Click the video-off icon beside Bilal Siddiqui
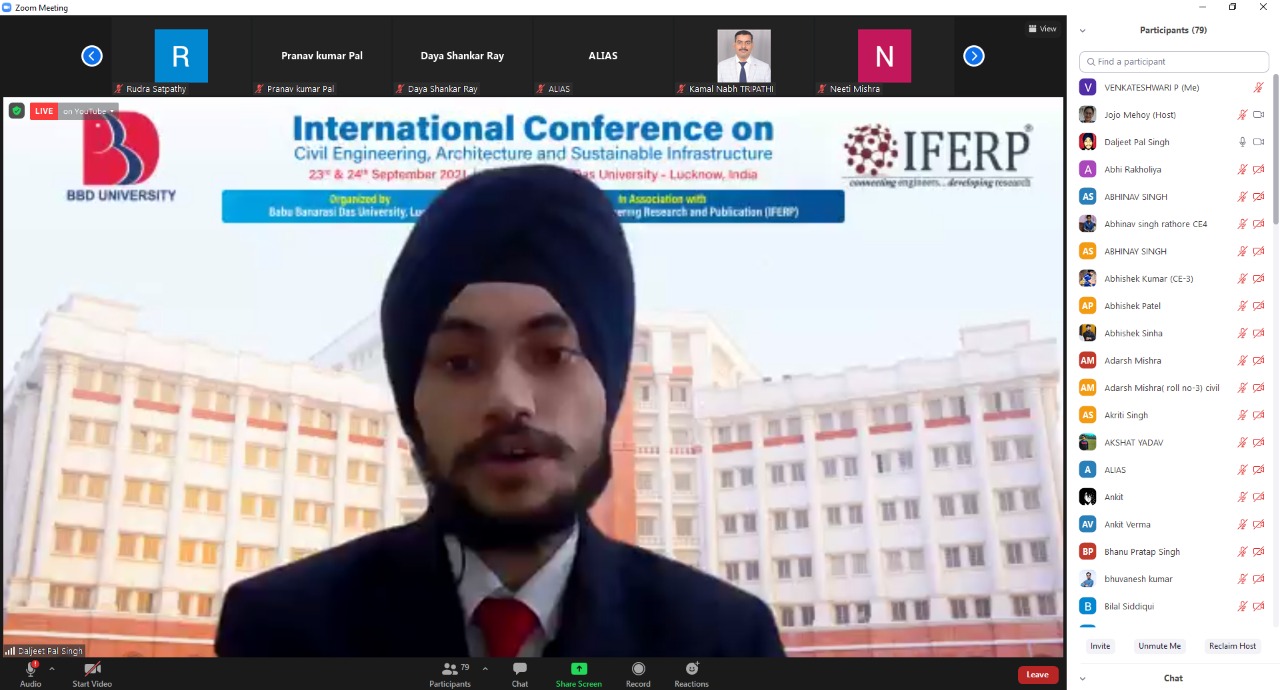Image resolution: width=1280 pixels, height=690 pixels. click(1259, 606)
